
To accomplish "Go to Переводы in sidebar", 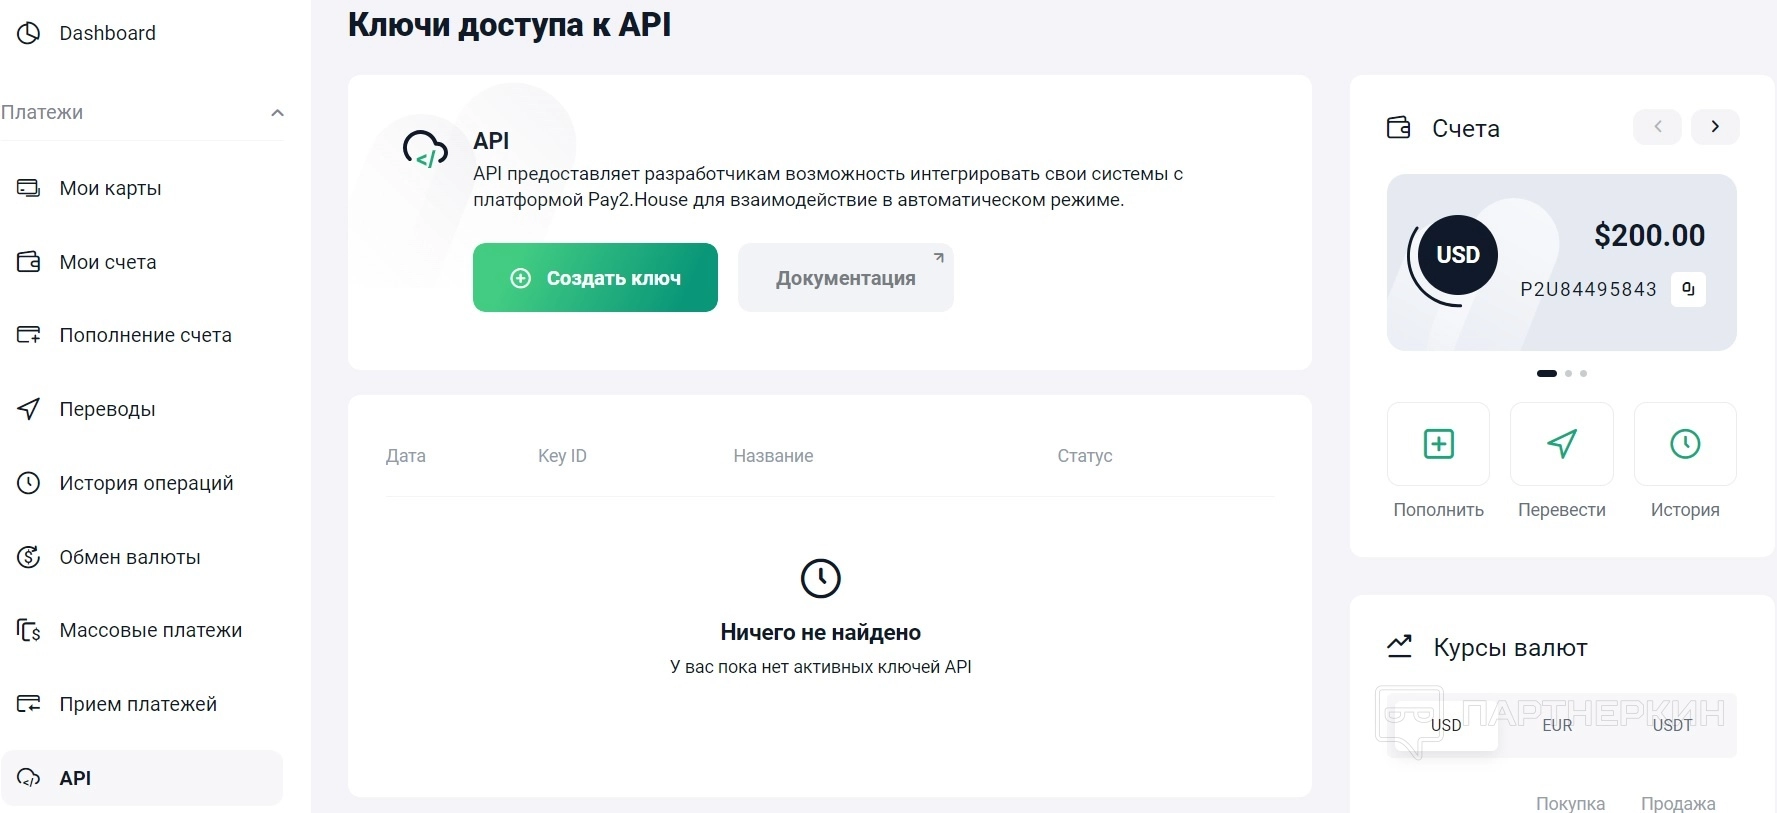I will (107, 409).
